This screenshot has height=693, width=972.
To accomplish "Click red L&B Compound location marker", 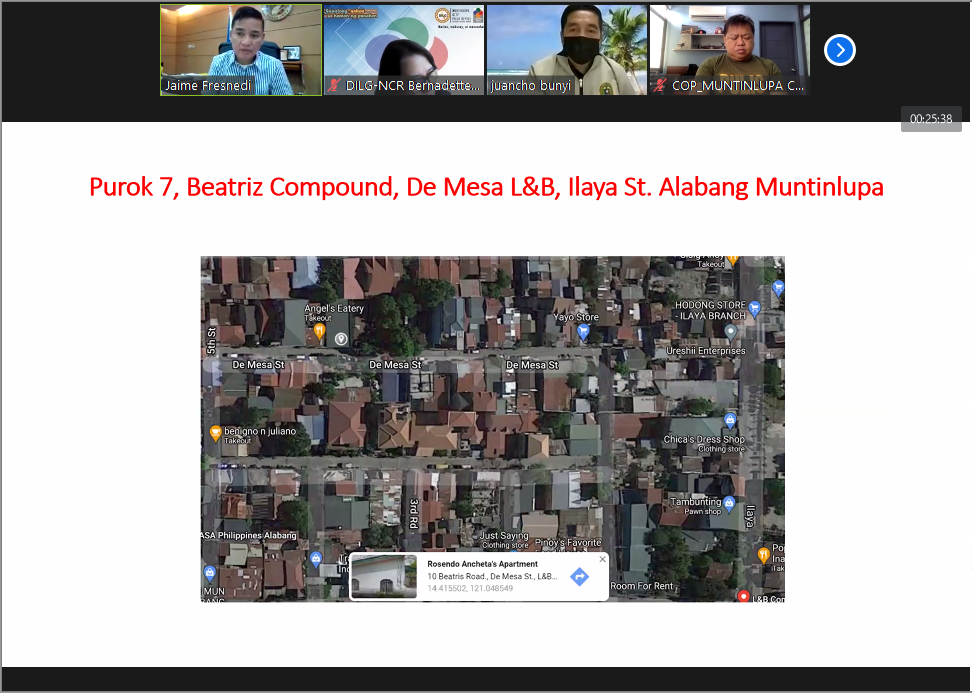I will coord(743,596).
